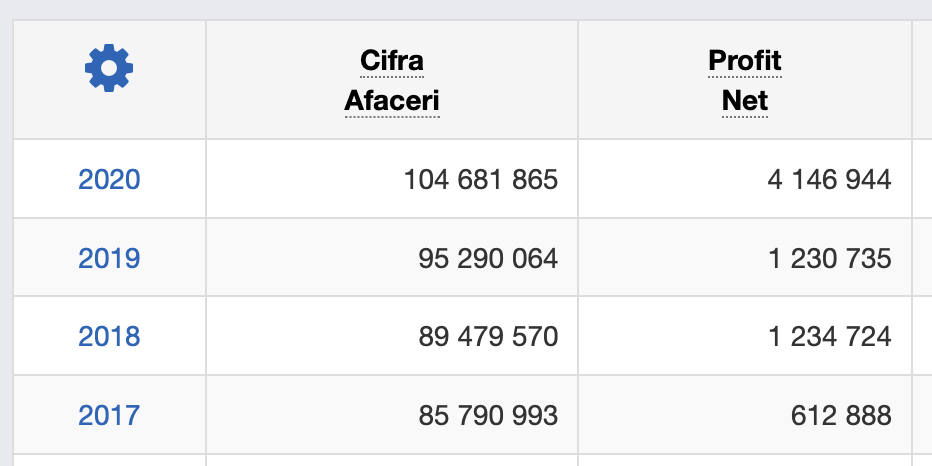Click the 2017 turnover value 85 790 993
This screenshot has height=466, width=932.
487,415
